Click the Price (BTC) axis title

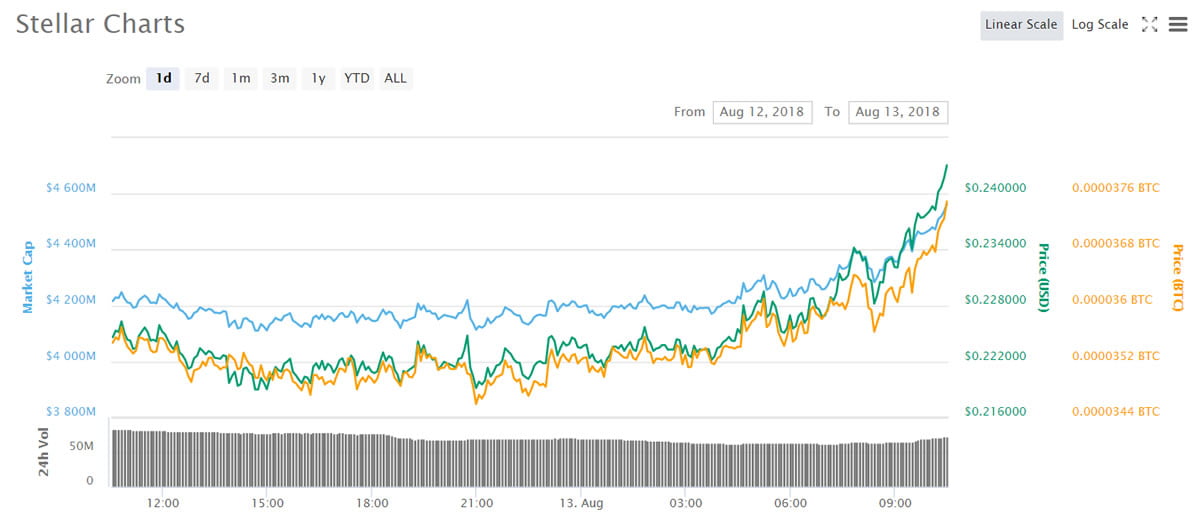point(1177,277)
